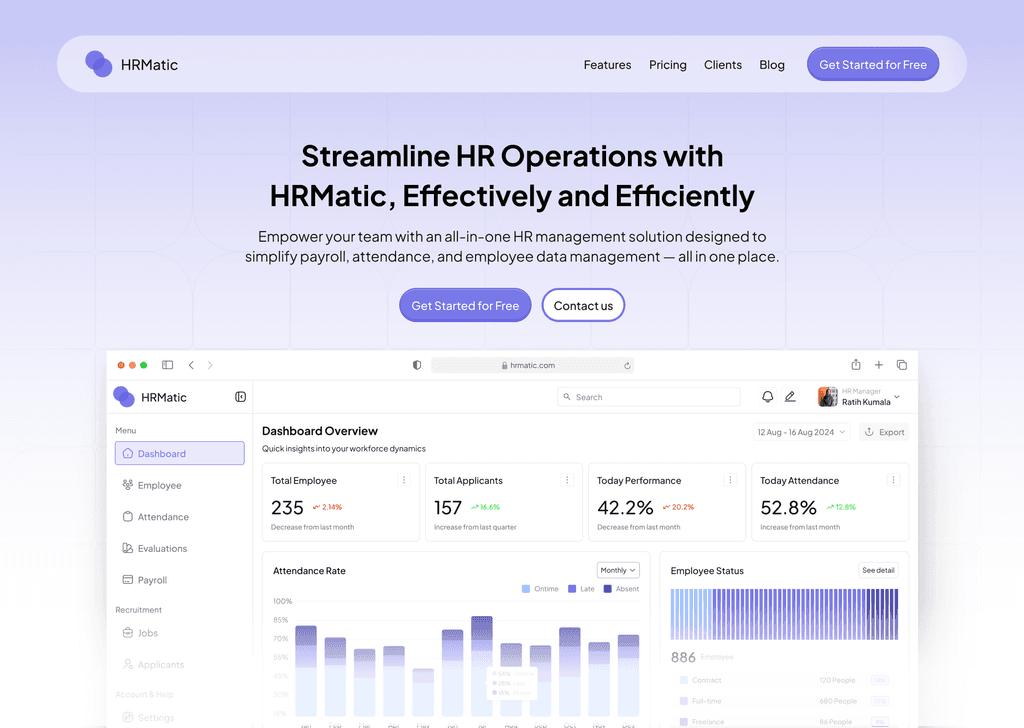Open the Total Applicants card options menu
The width and height of the screenshot is (1024, 728).
coord(567,480)
